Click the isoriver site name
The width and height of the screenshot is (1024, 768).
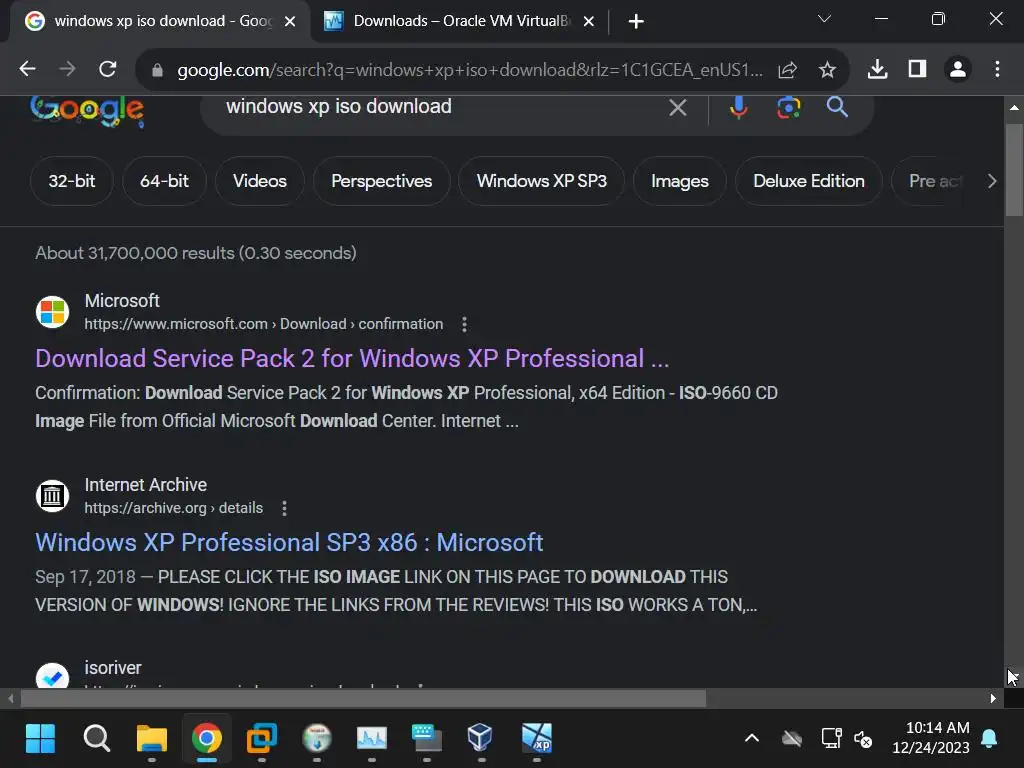click(x=113, y=668)
